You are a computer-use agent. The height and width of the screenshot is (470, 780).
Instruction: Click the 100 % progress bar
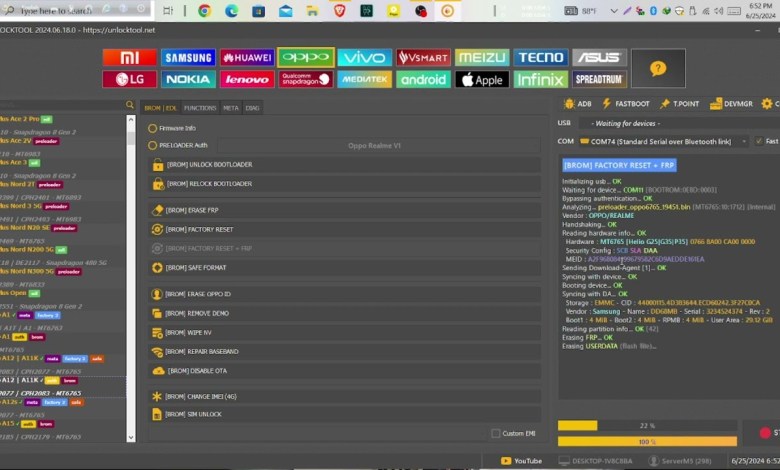coord(647,442)
